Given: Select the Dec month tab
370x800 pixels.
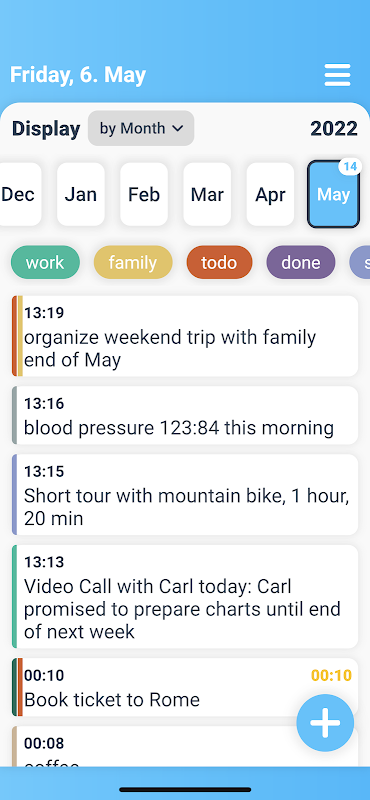Looking at the screenshot, I should click(19, 194).
